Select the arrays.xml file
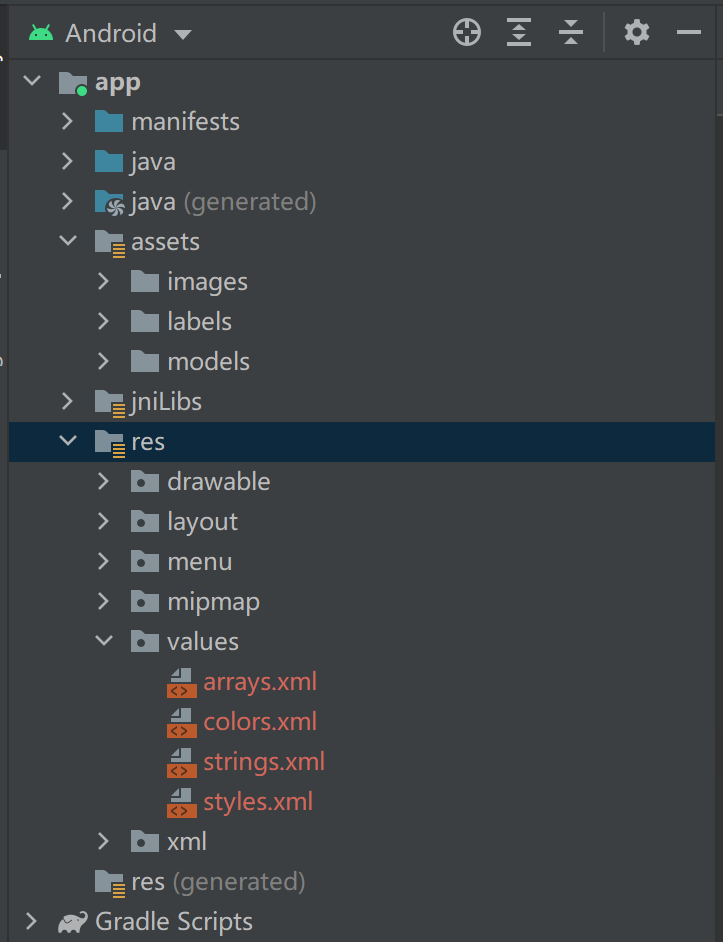The height and width of the screenshot is (942, 723). [259, 682]
